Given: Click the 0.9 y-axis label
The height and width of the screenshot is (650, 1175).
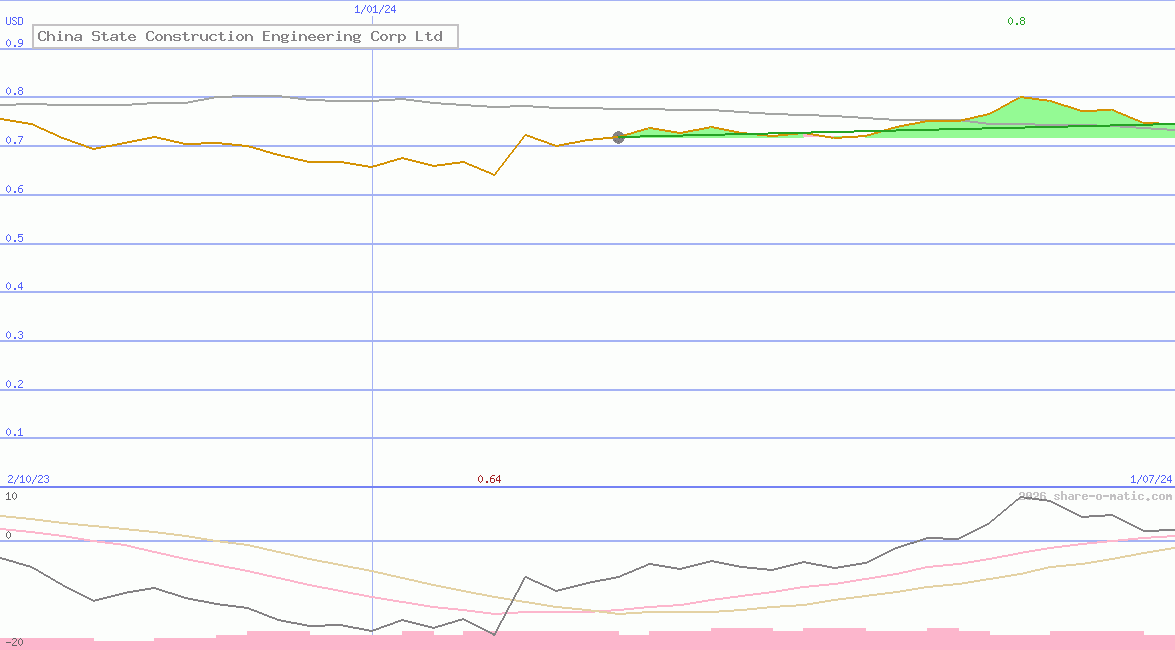Looking at the screenshot, I should pyautogui.click(x=14, y=43).
